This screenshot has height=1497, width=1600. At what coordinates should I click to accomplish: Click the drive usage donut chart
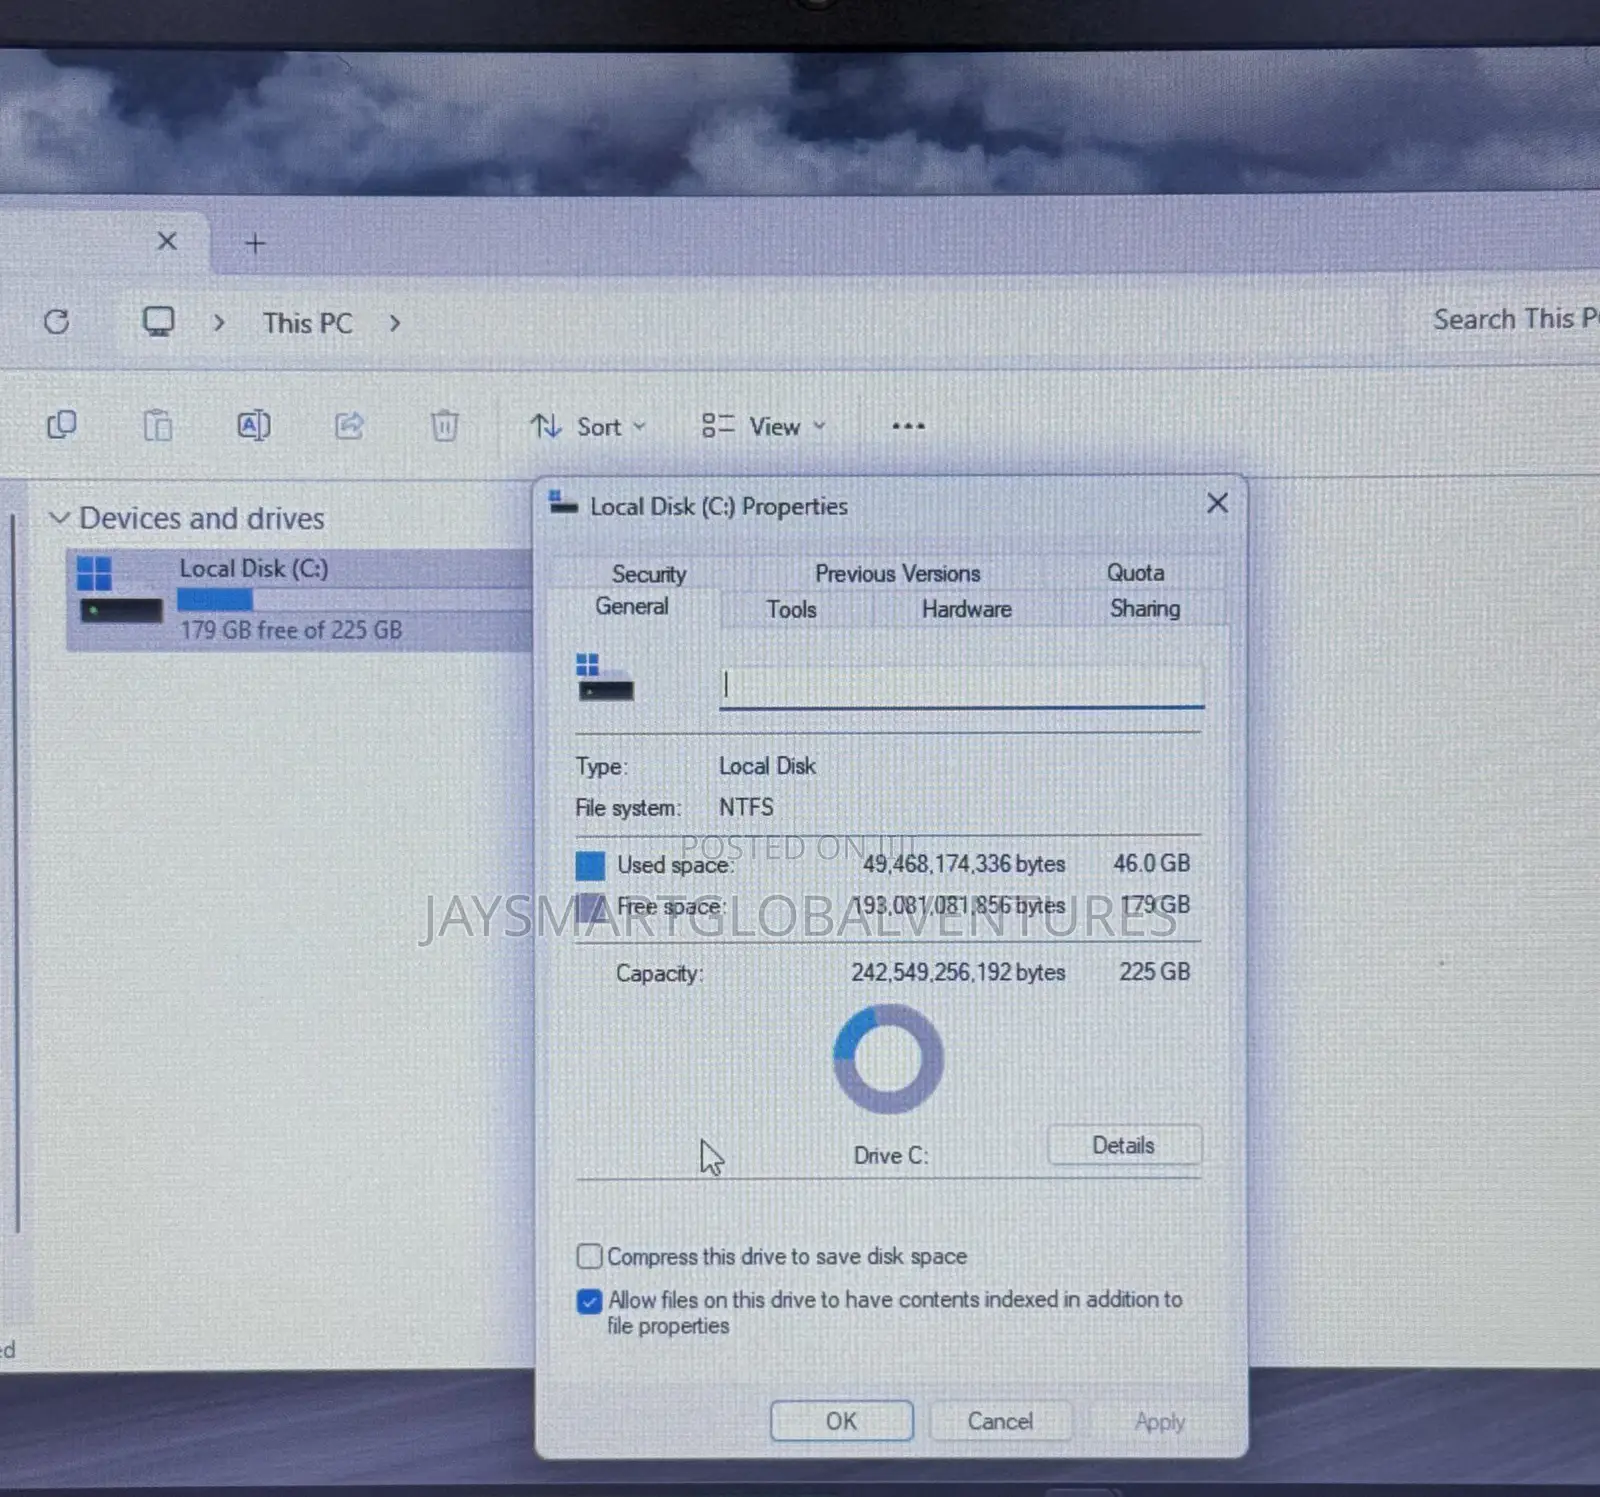pos(888,1059)
